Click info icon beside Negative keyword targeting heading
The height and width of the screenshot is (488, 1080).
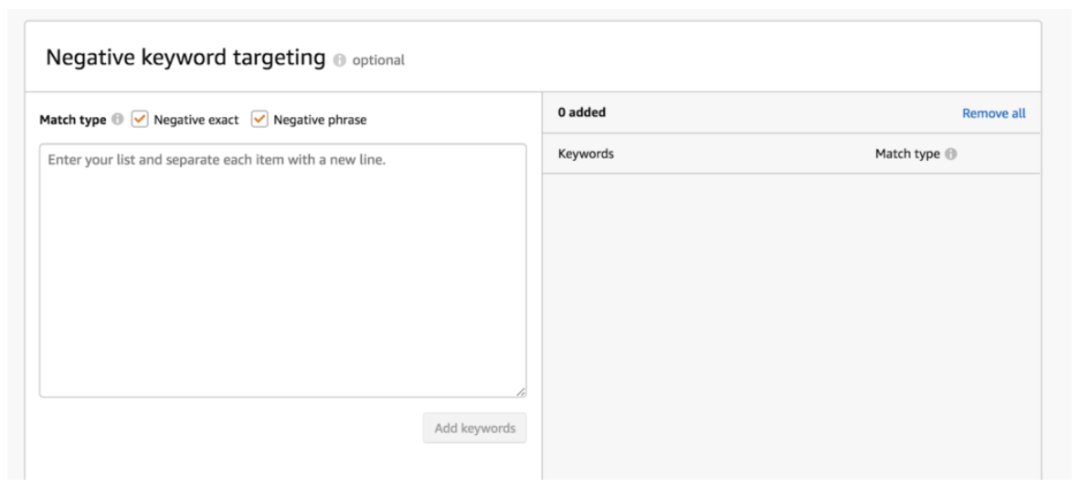tap(340, 60)
